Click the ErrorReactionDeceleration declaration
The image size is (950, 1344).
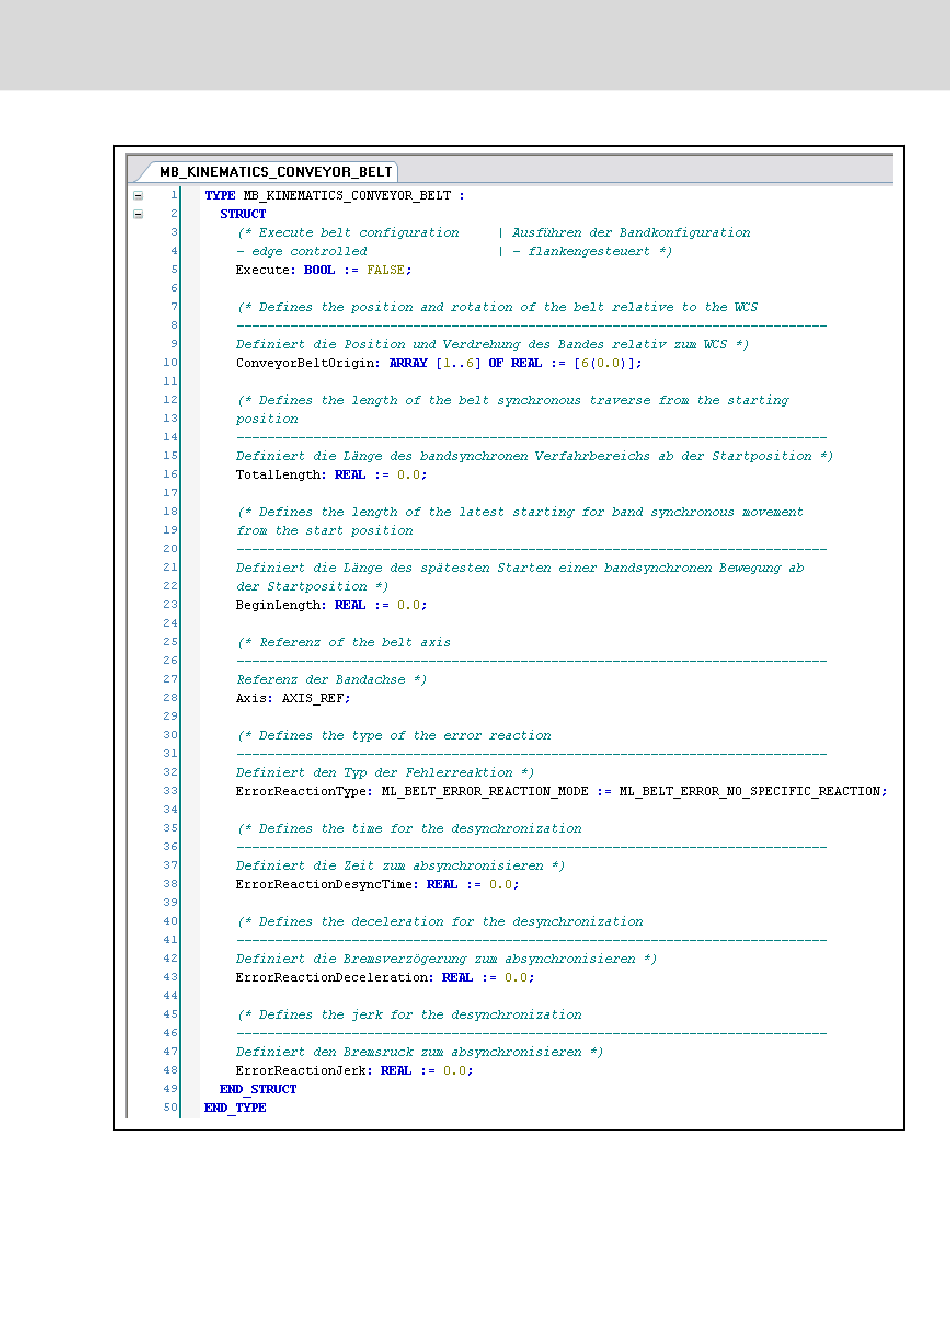tap(385, 977)
